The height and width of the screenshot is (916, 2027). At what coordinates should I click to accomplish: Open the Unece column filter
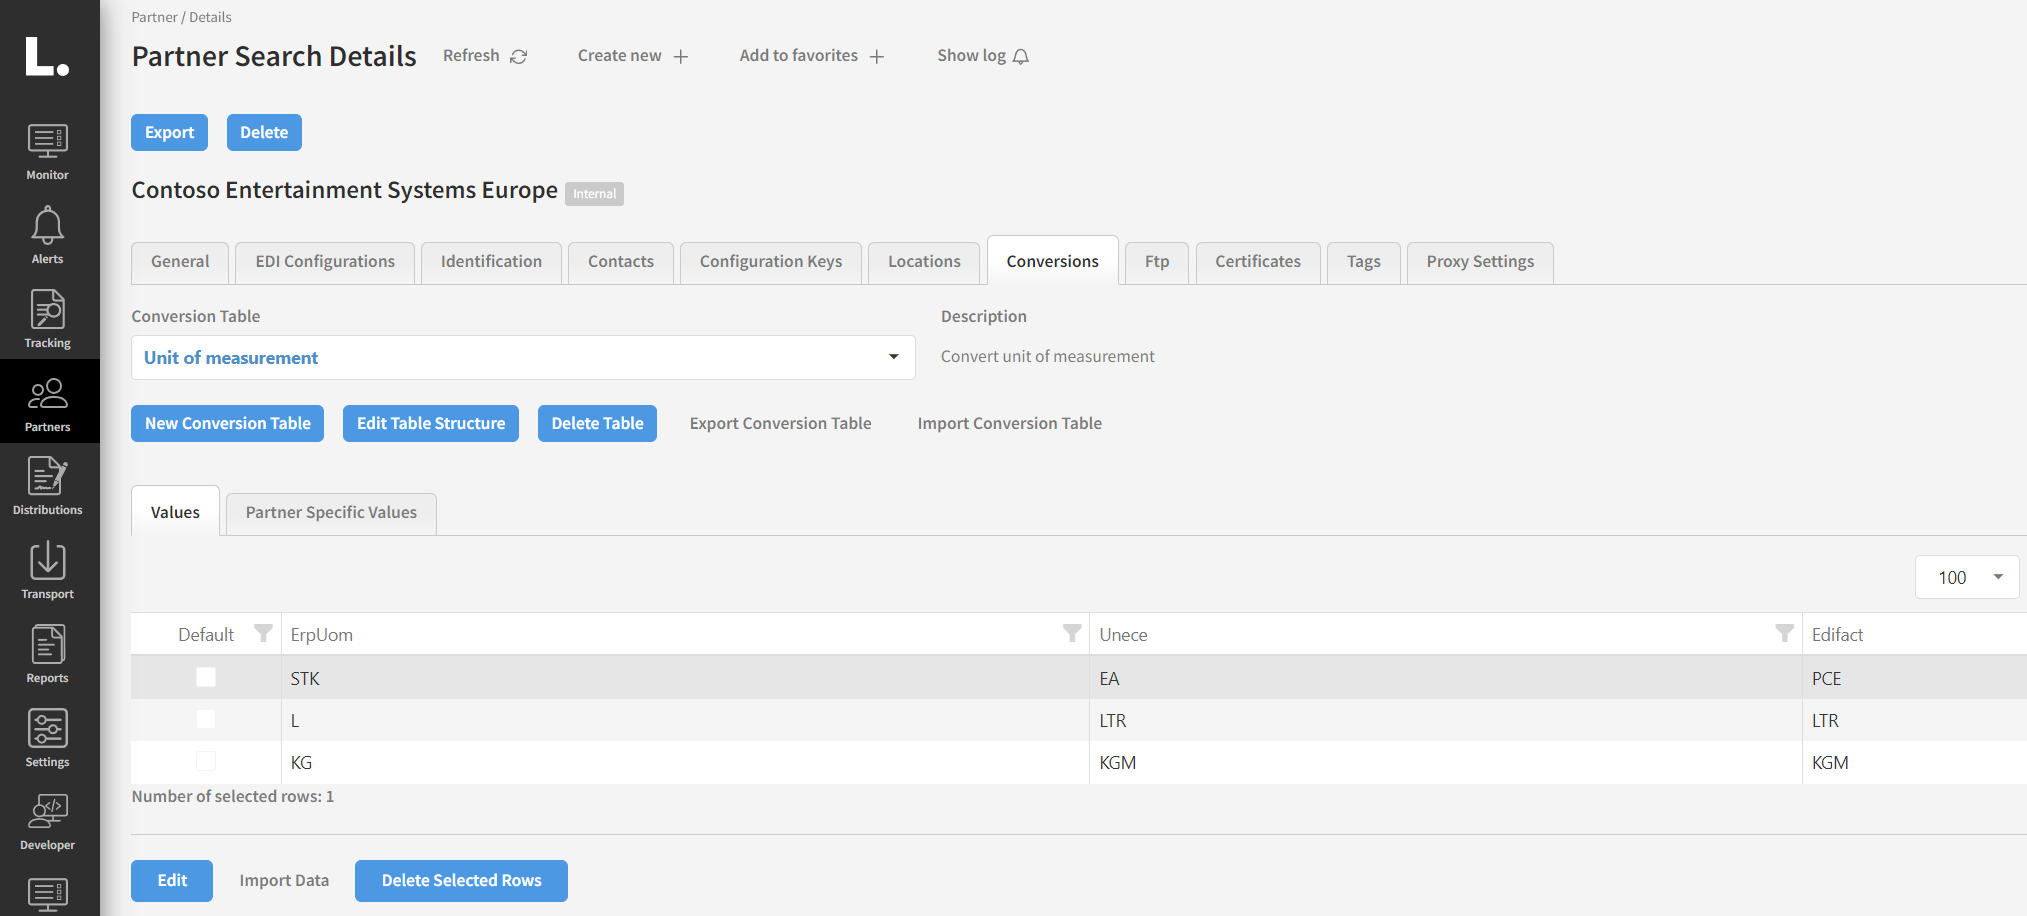pyautogui.click(x=1784, y=634)
